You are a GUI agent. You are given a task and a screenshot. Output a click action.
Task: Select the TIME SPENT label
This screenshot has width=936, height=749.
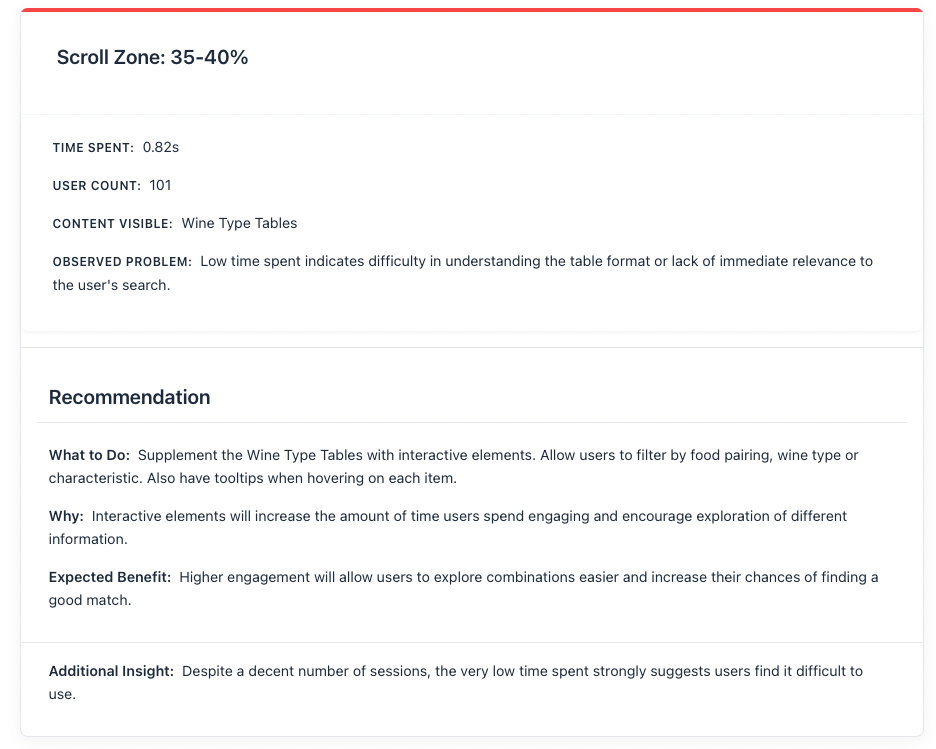(x=93, y=147)
